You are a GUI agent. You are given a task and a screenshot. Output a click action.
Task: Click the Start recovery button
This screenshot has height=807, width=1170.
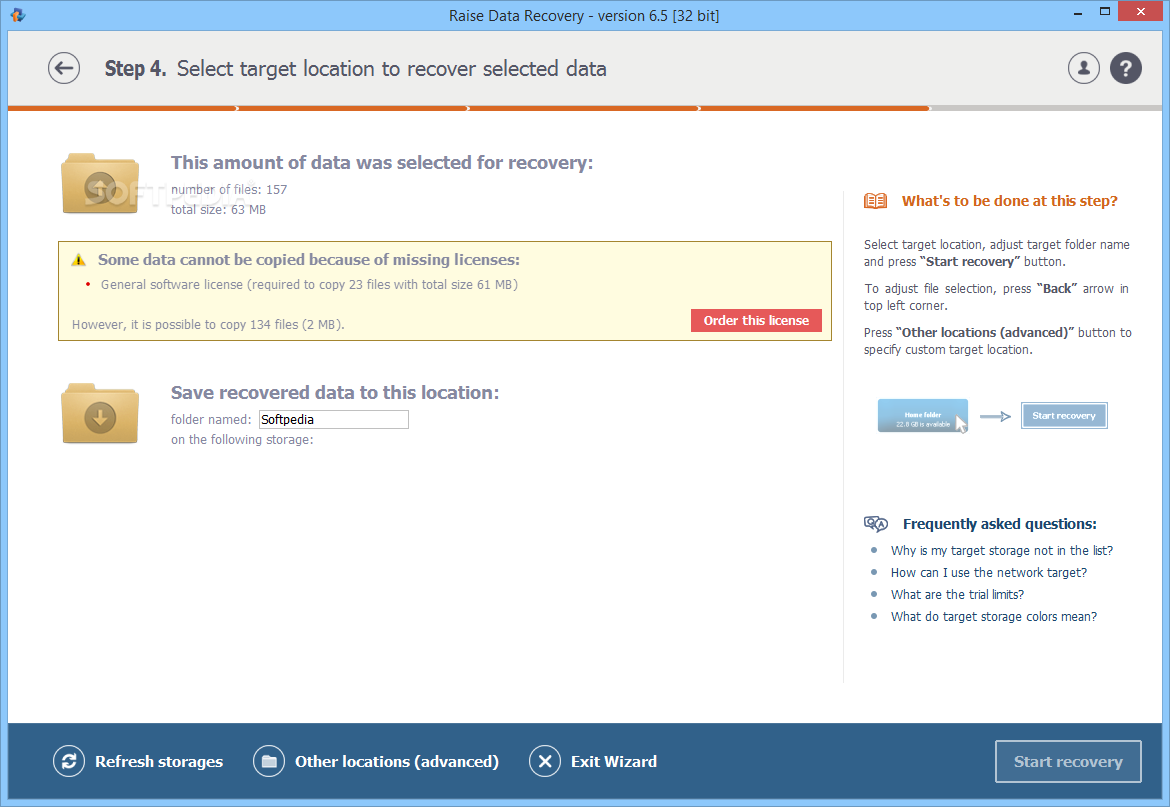(x=1068, y=762)
